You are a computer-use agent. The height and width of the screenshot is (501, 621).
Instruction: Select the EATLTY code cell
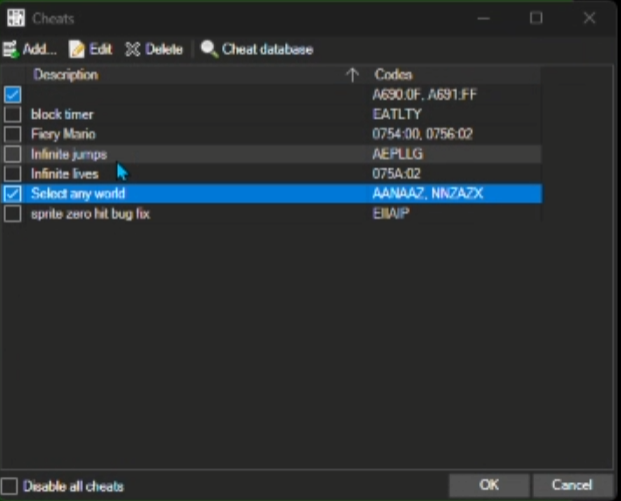point(397,114)
